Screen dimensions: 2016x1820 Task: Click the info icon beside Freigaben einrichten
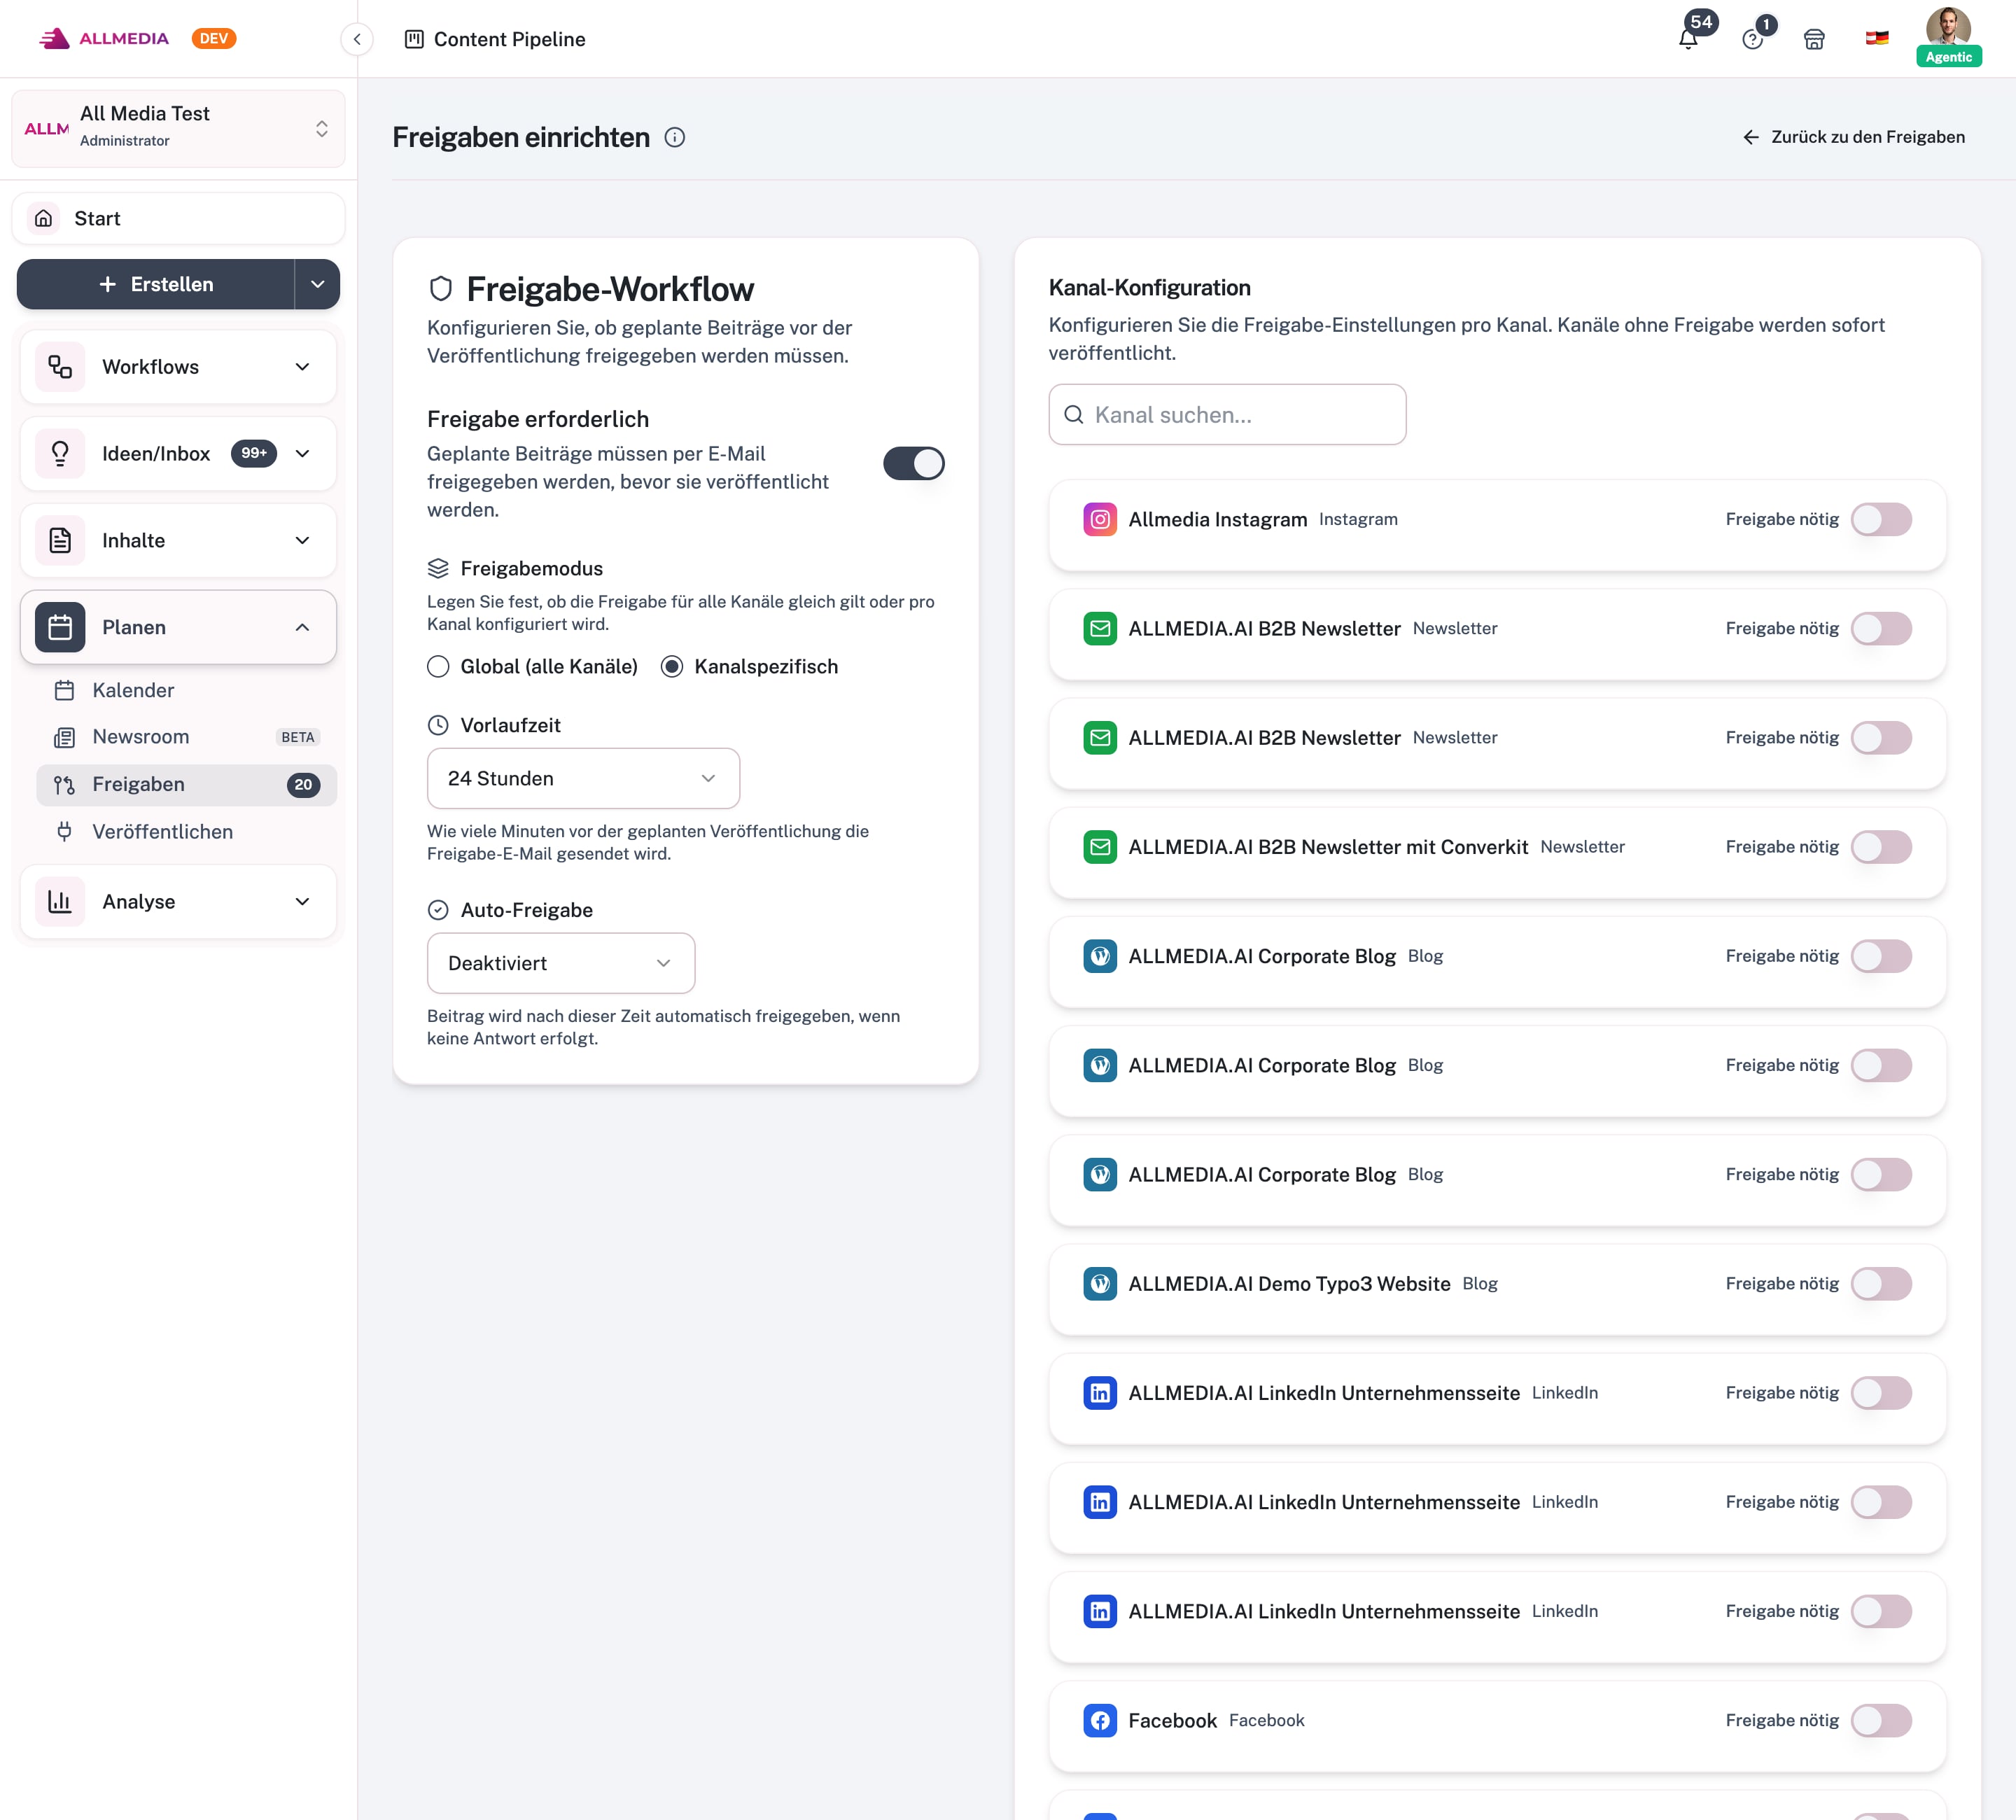click(675, 137)
